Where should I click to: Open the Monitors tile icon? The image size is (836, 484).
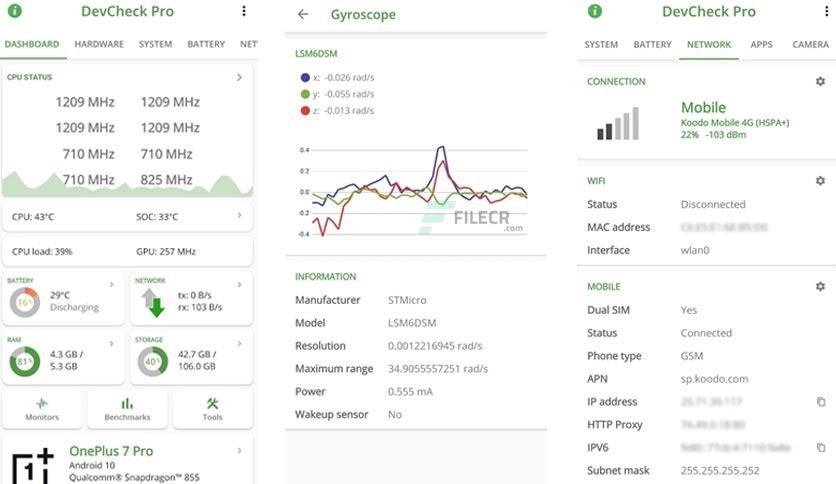pos(42,404)
